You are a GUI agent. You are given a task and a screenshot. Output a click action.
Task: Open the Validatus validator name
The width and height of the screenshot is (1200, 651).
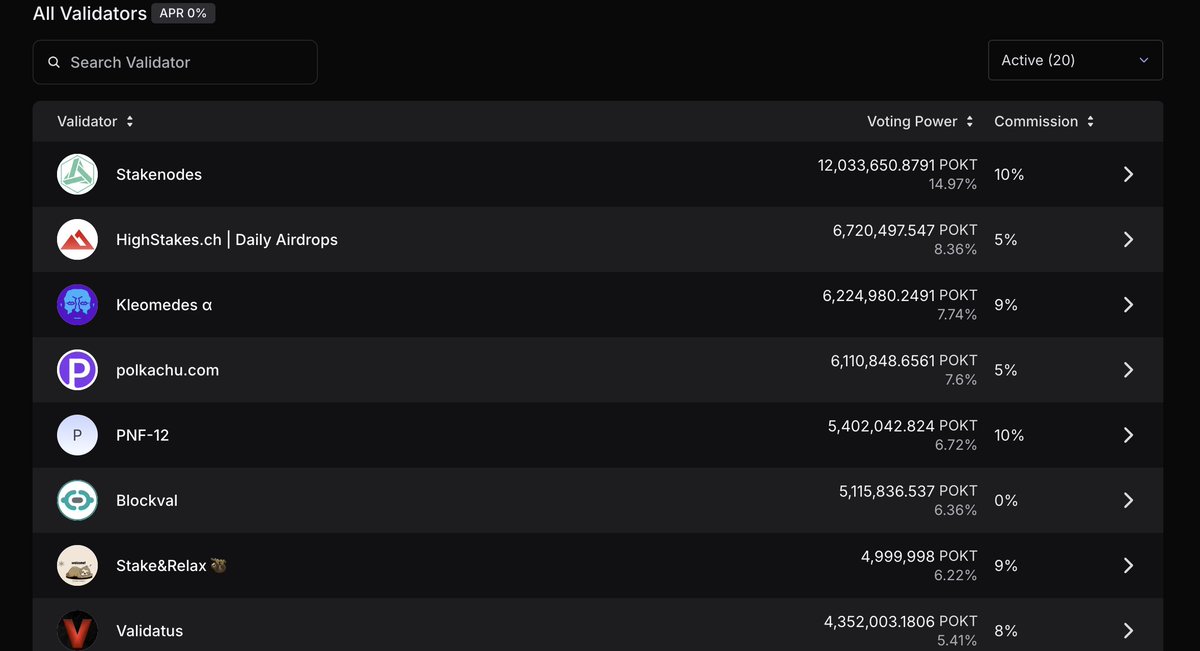149,630
